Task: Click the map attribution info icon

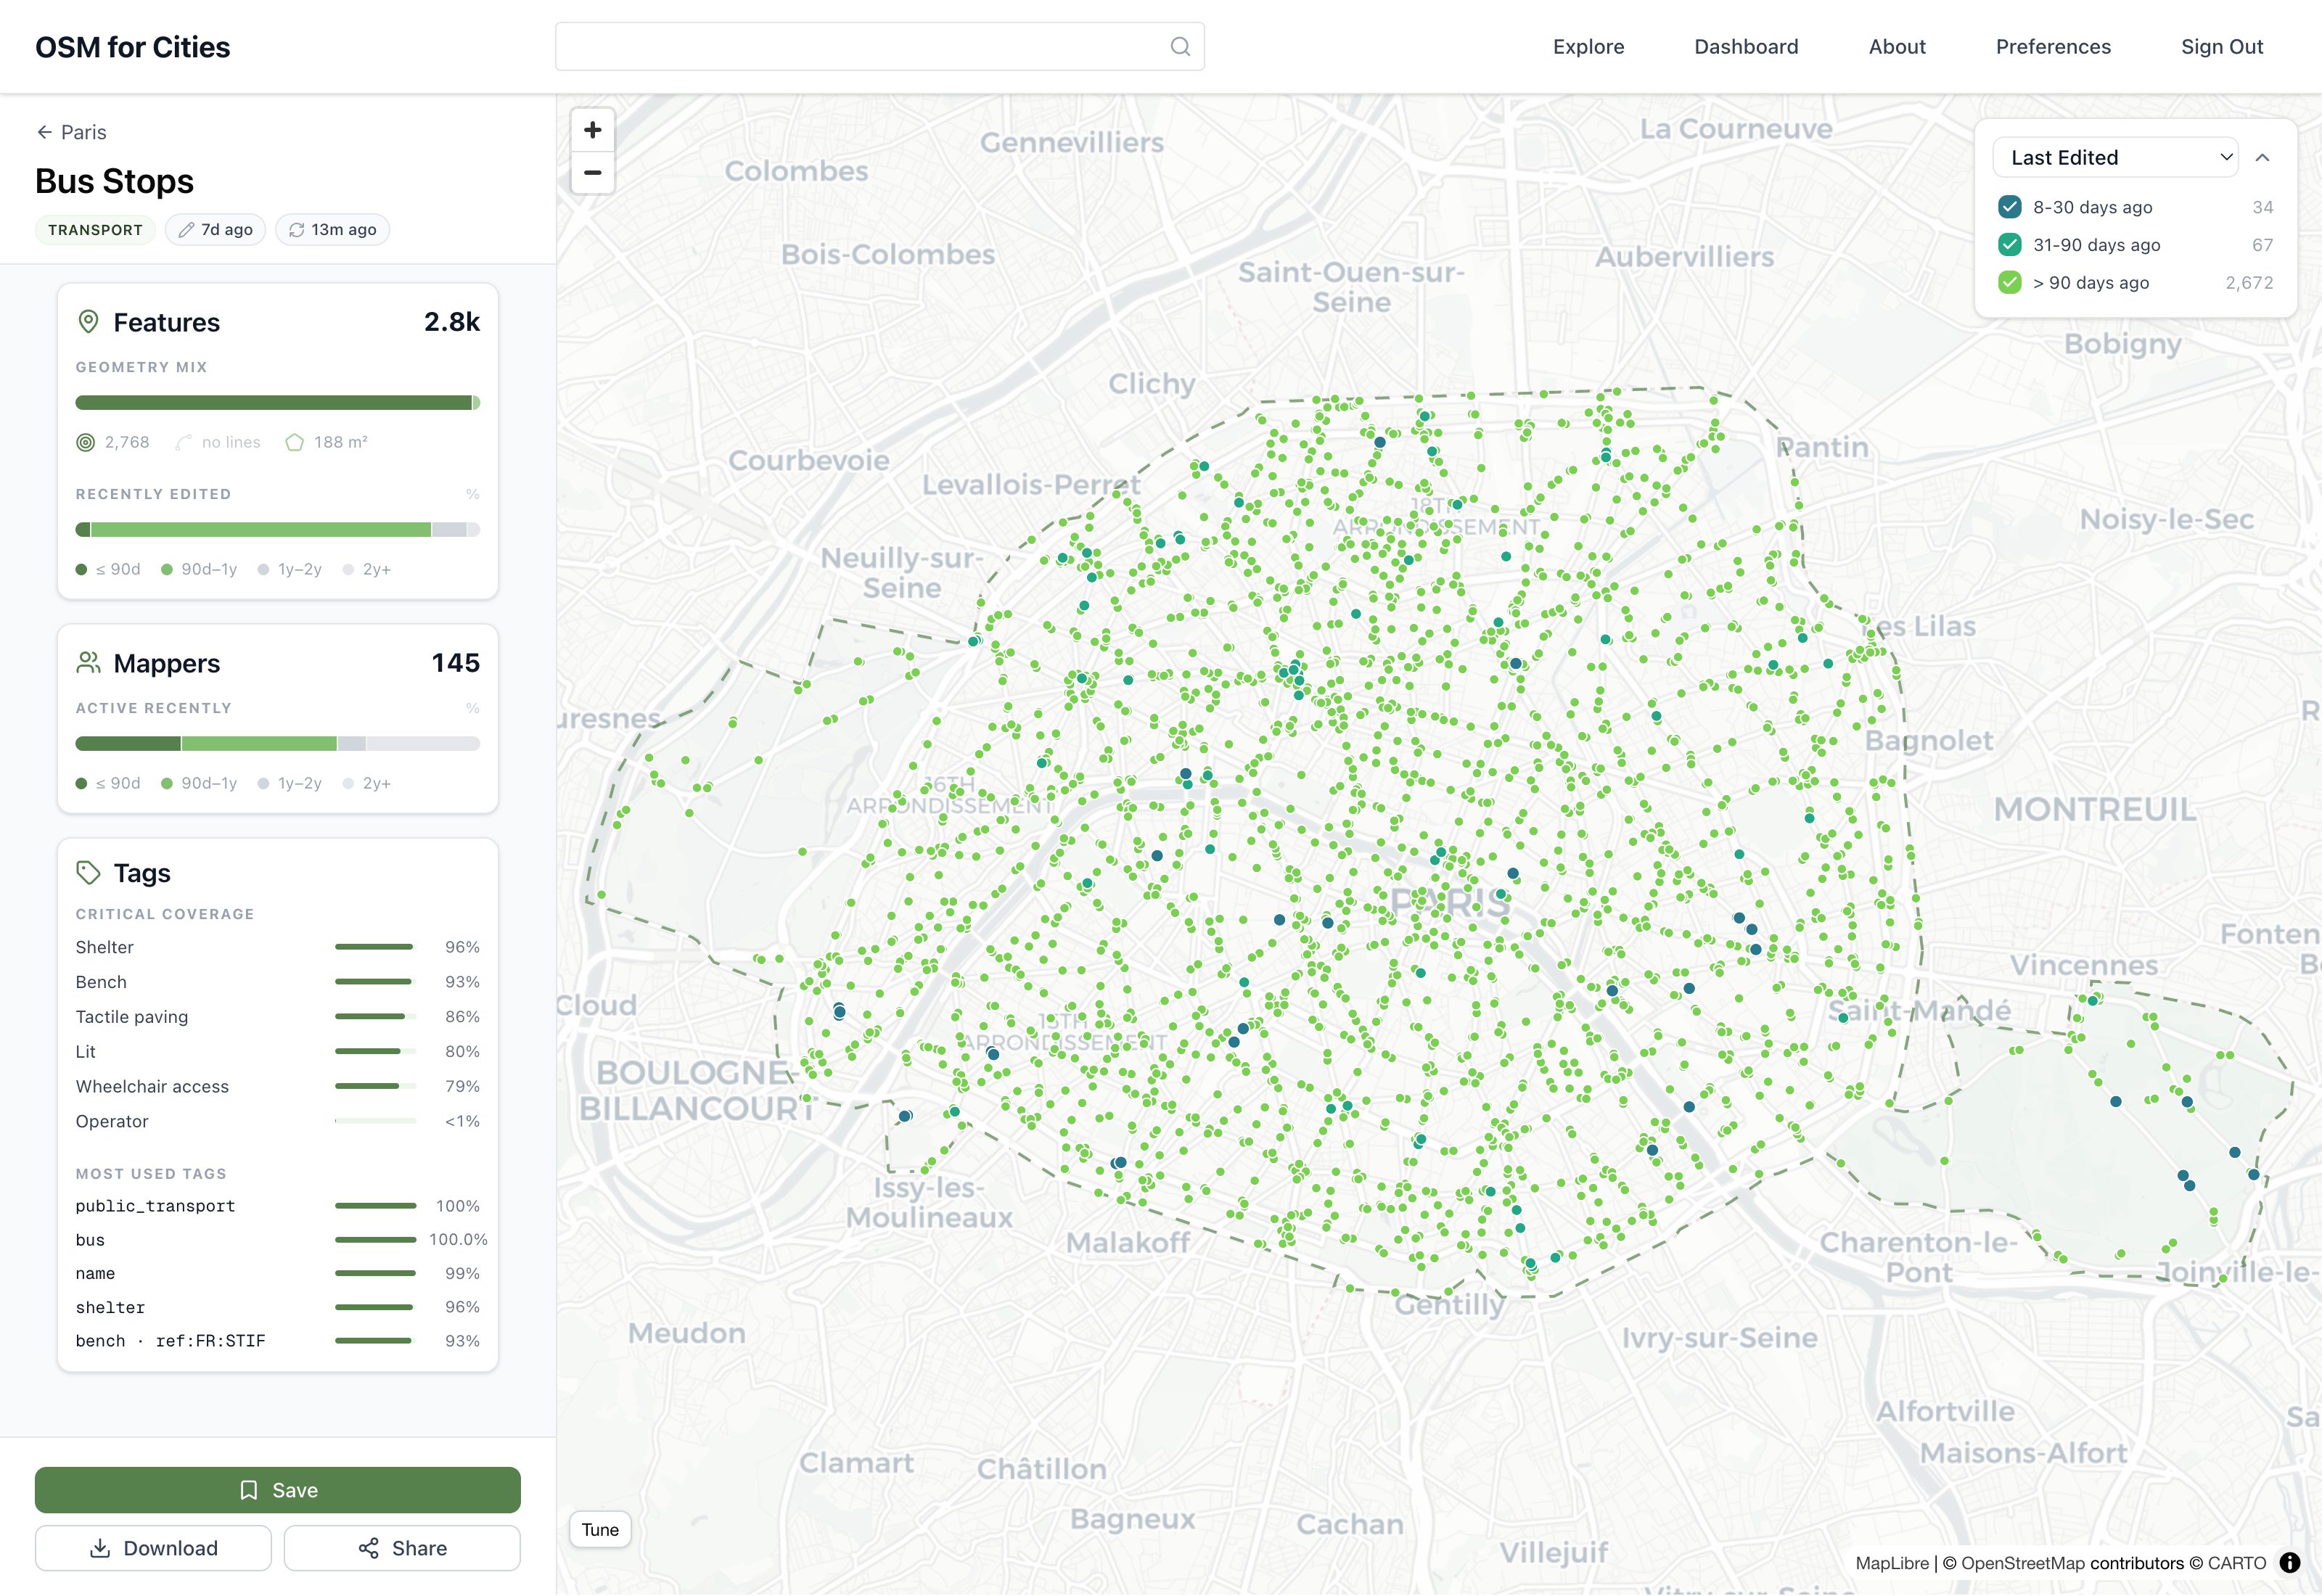Action: 2289,1563
